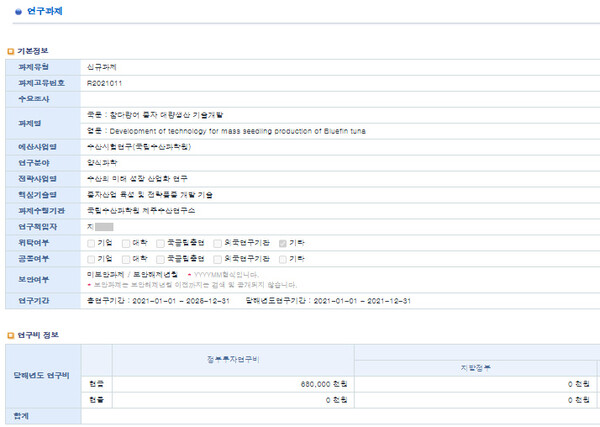The width and height of the screenshot is (600, 427).
Task: Click 국립수산과학원 제주수산연구소 value
Action: (141, 211)
